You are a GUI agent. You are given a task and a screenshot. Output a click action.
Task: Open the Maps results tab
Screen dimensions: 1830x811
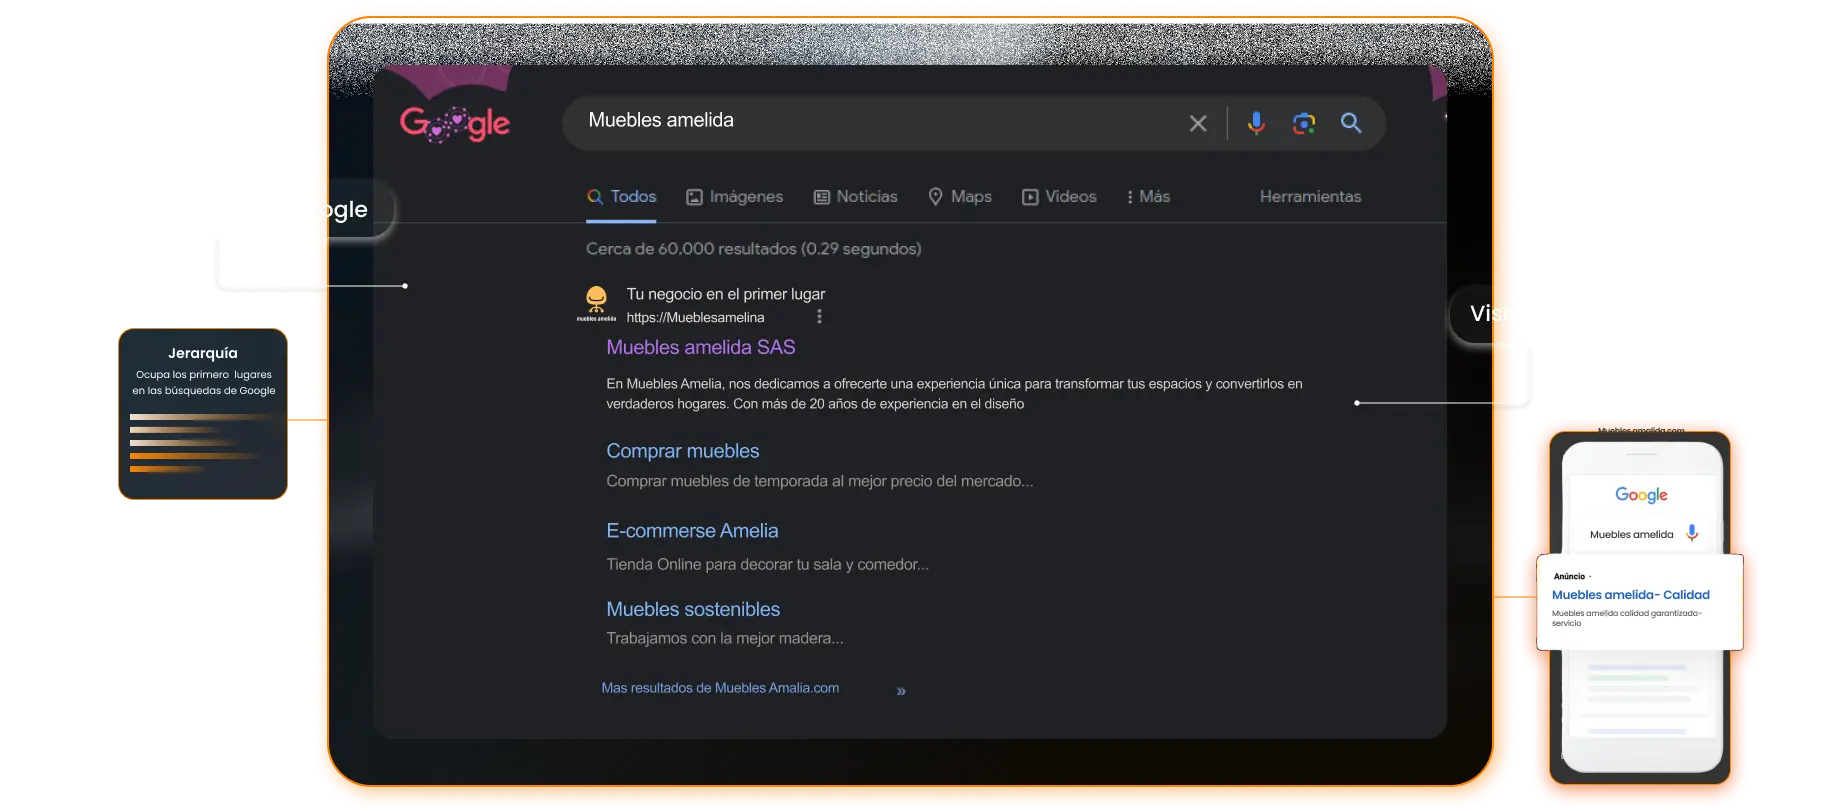959,197
